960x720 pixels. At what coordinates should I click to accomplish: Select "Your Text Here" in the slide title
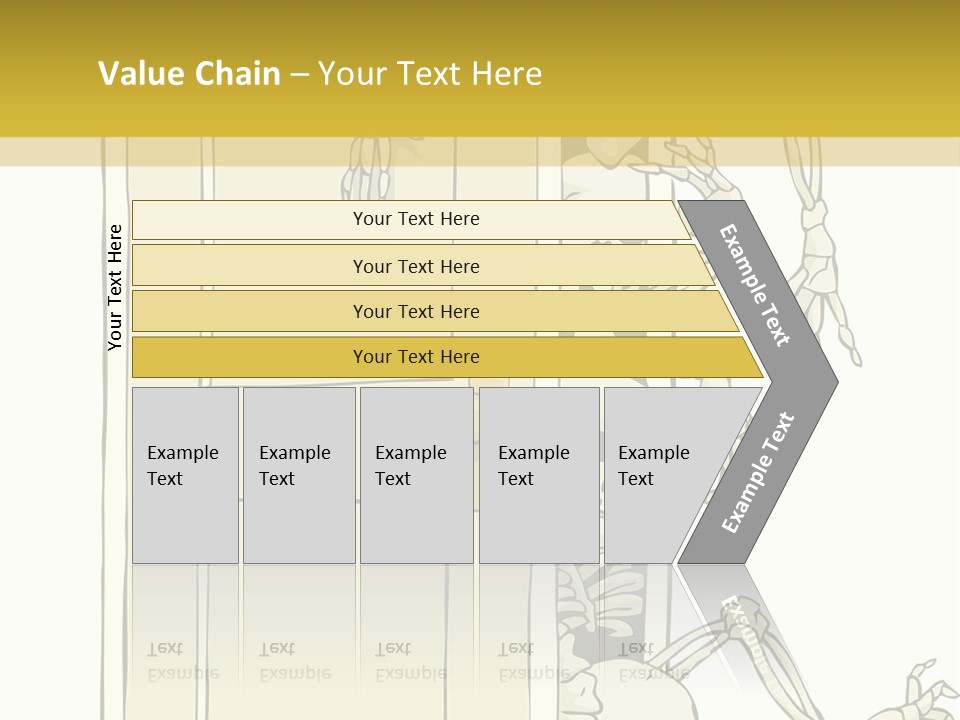[430, 74]
